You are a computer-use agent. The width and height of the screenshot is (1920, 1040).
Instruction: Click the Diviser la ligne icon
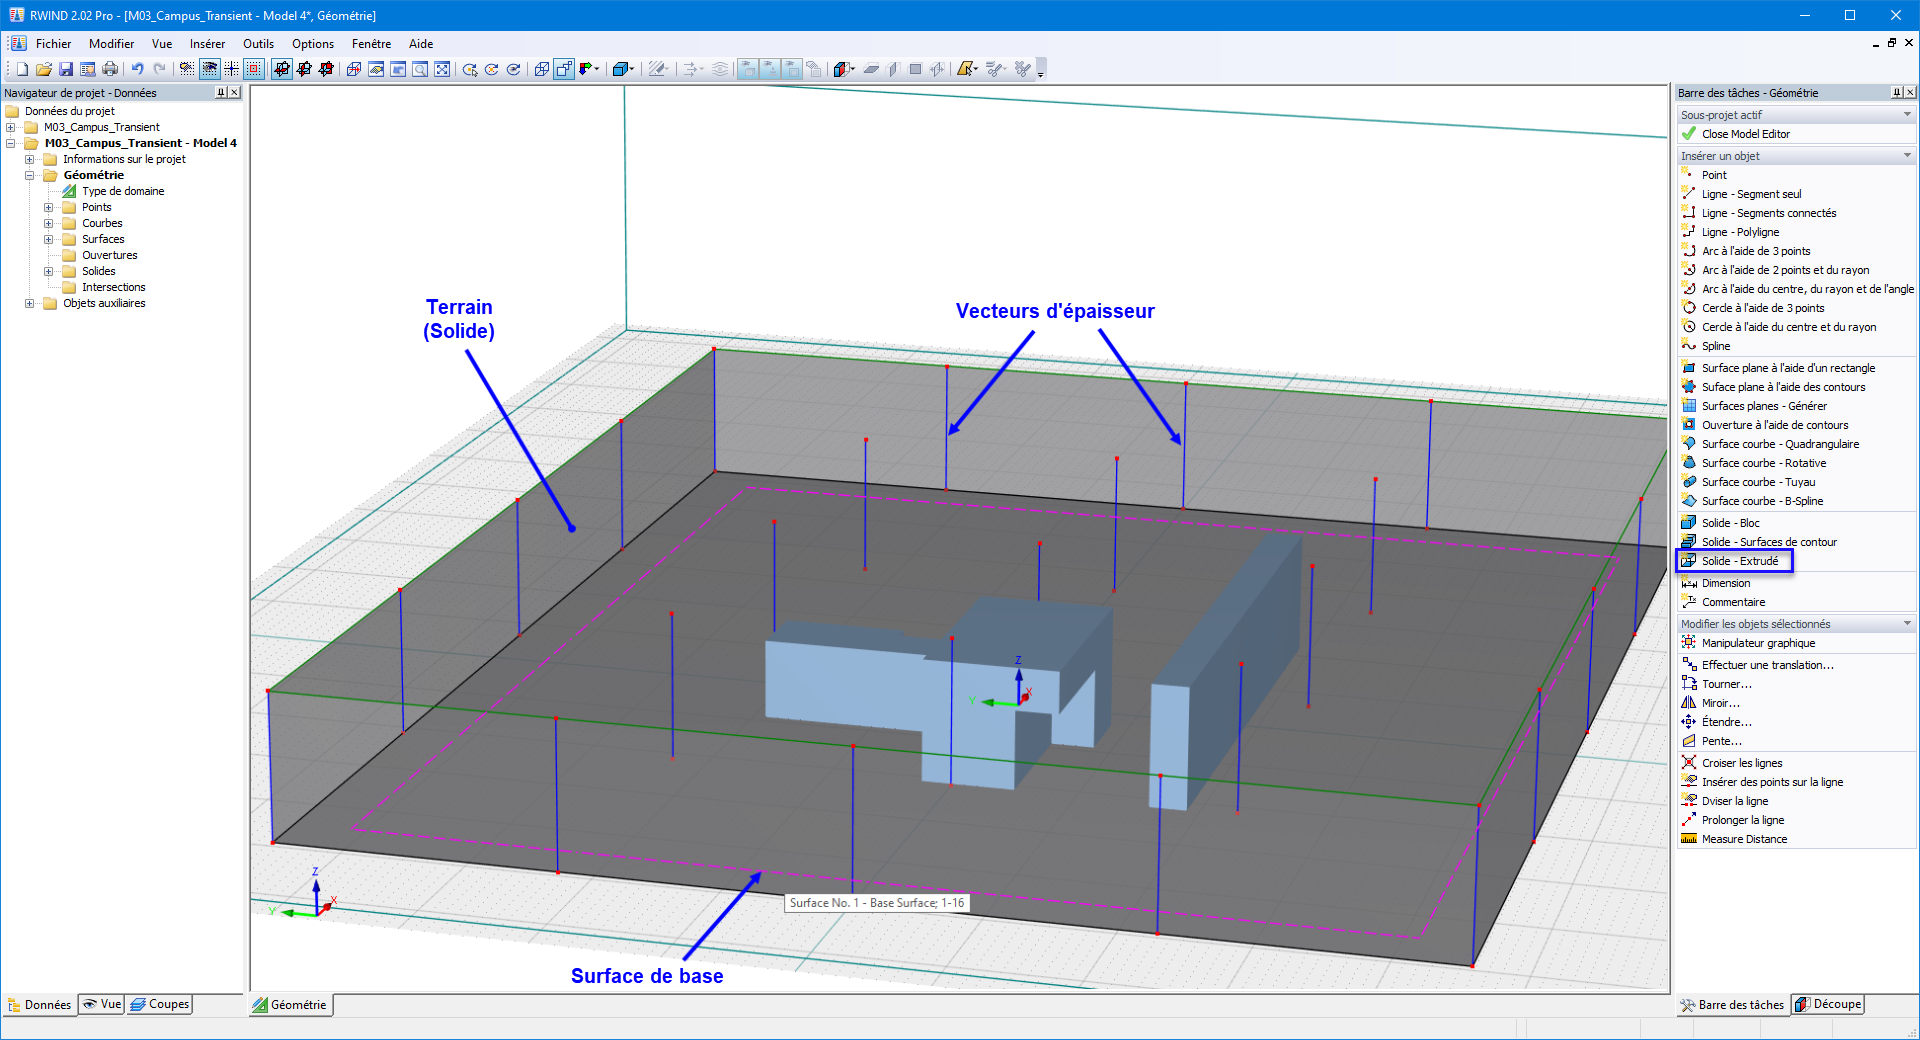[x=1689, y=801]
